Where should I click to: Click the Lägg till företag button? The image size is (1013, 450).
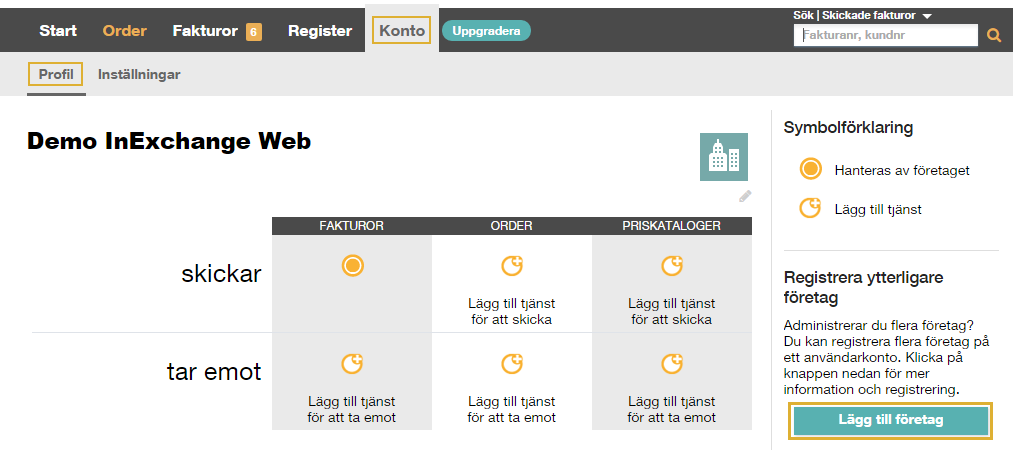(891, 420)
